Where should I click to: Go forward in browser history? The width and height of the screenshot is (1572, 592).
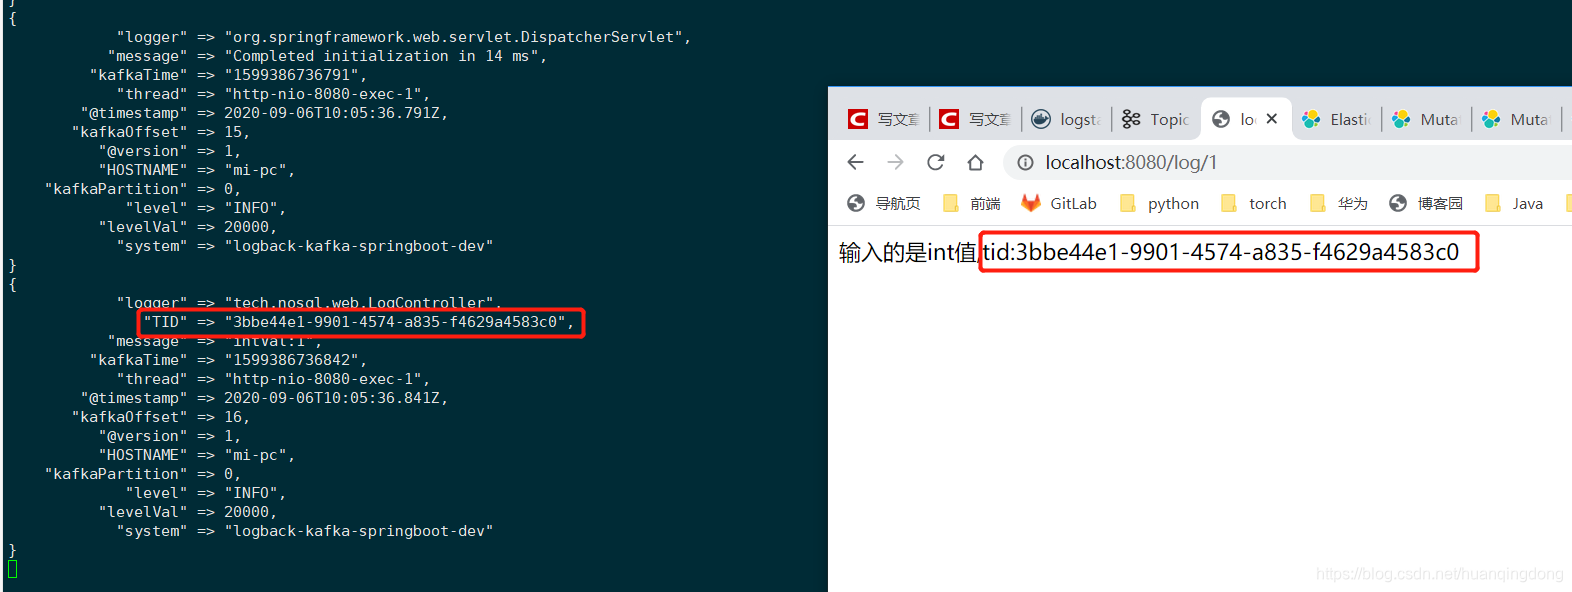(895, 162)
